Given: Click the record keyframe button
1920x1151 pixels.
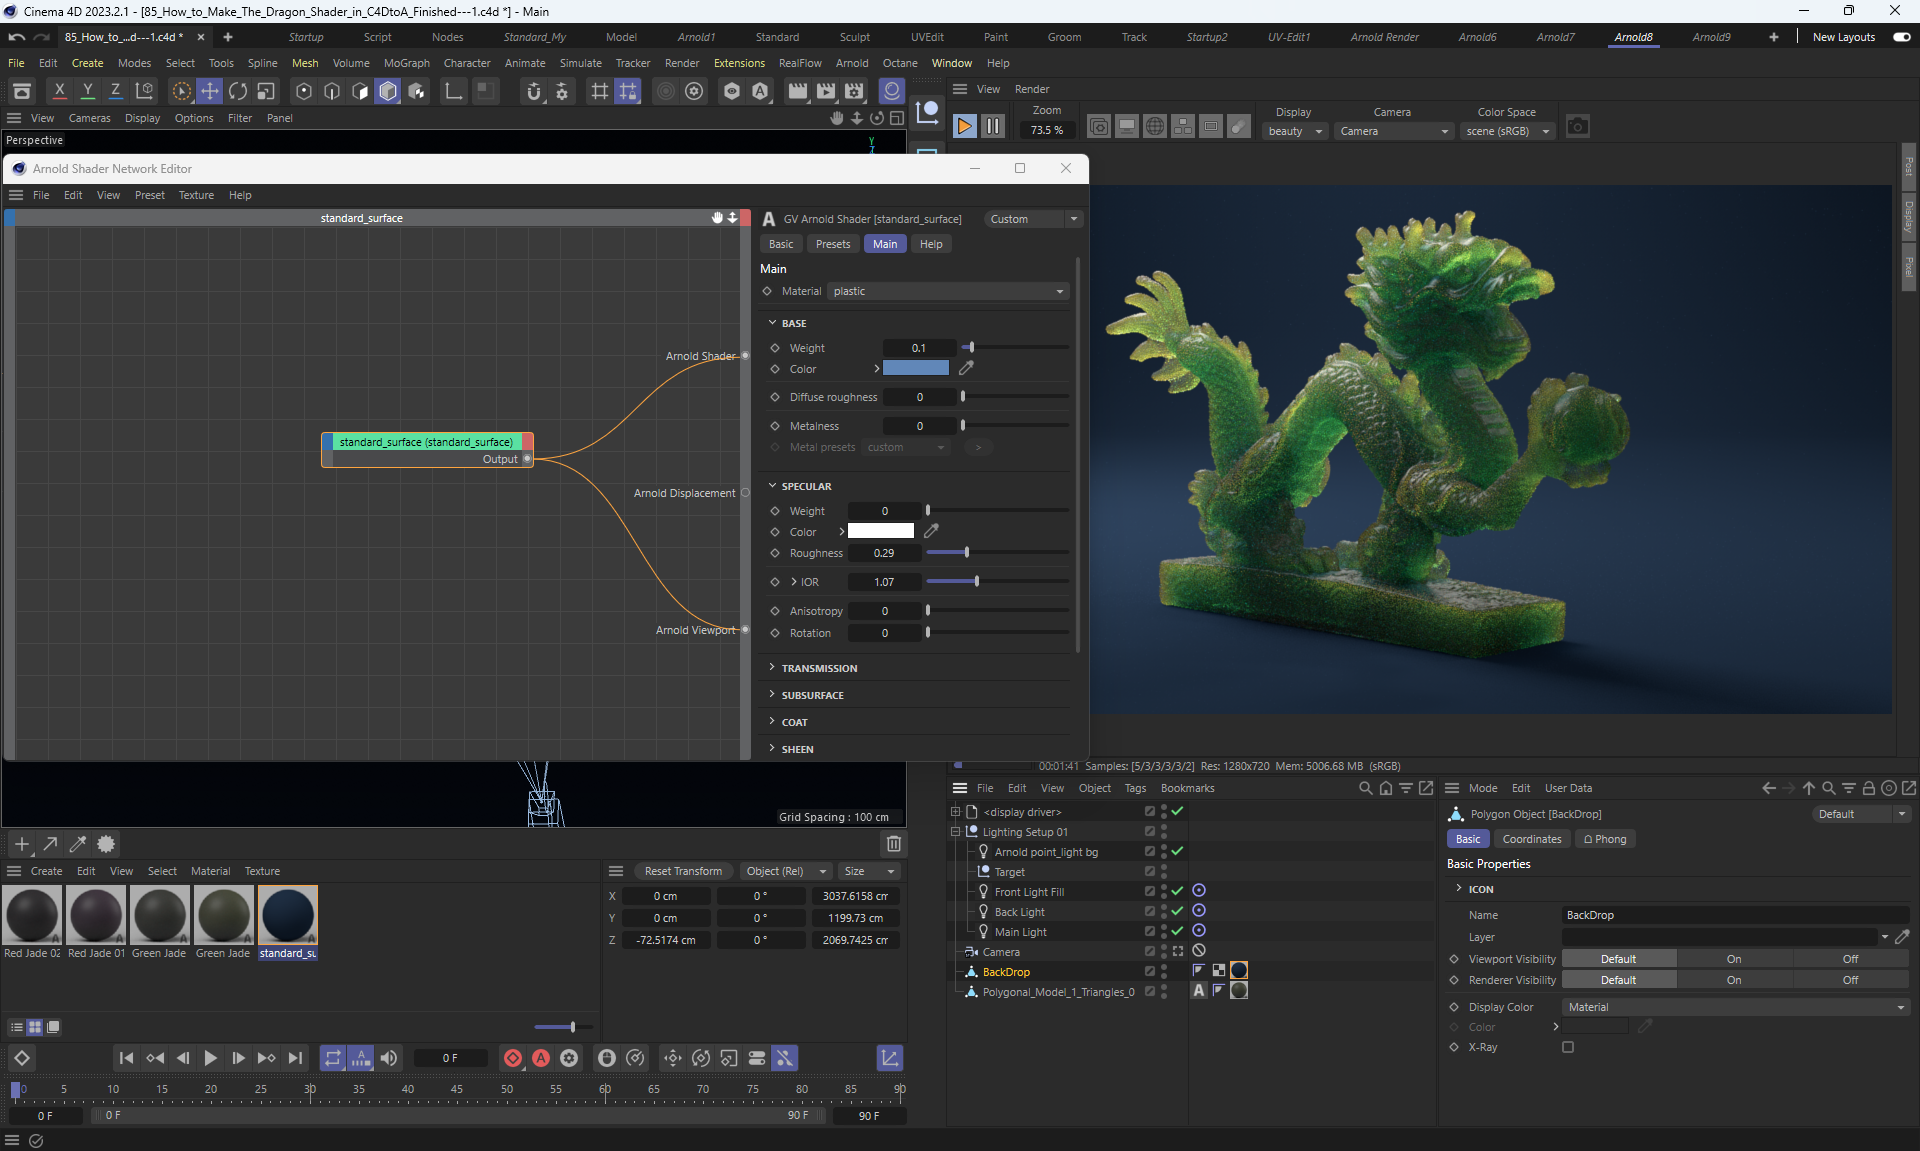Looking at the screenshot, I should click(513, 1058).
